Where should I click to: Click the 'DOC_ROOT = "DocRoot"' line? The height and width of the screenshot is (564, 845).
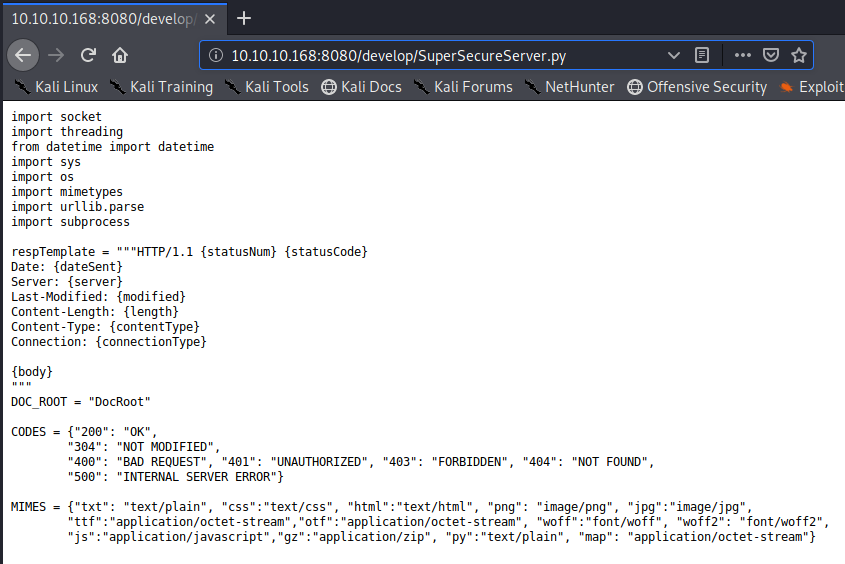[x=81, y=402]
